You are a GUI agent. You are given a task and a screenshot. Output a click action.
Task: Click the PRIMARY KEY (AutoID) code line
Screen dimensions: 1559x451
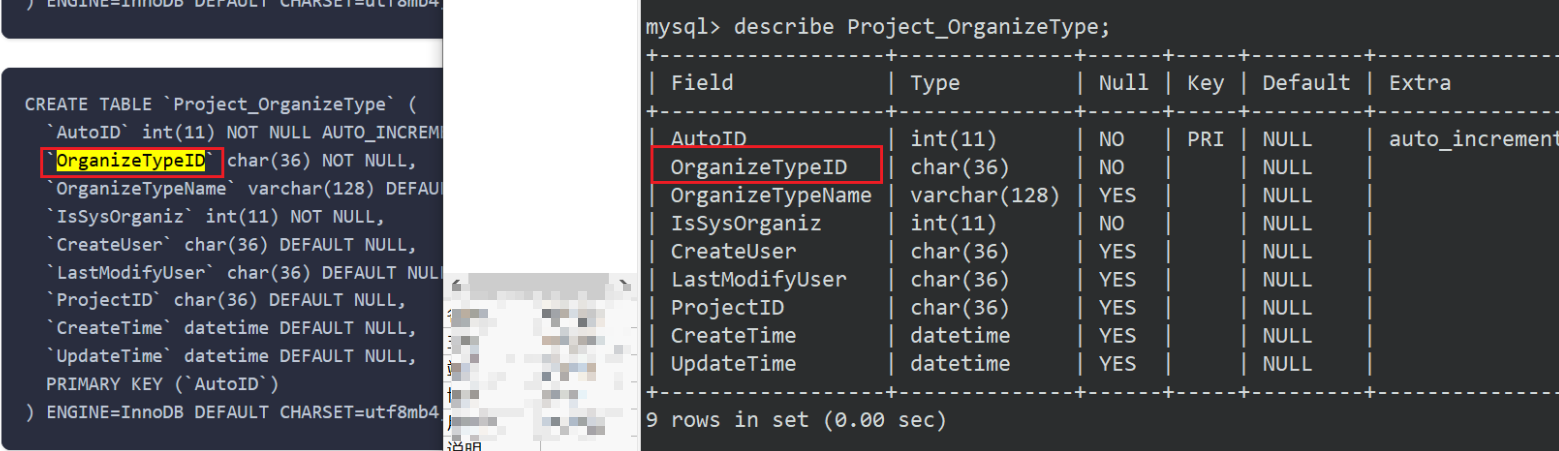coord(162,384)
